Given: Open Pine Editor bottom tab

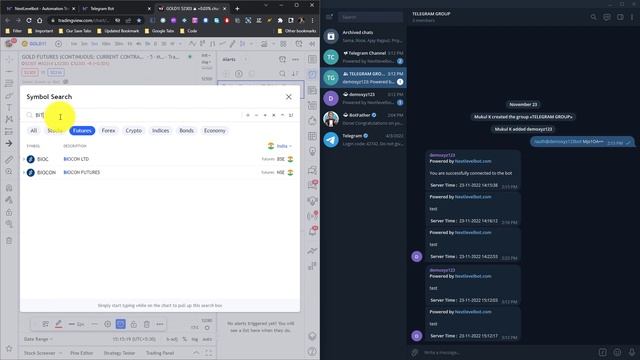Looking at the screenshot, I should (82, 353).
